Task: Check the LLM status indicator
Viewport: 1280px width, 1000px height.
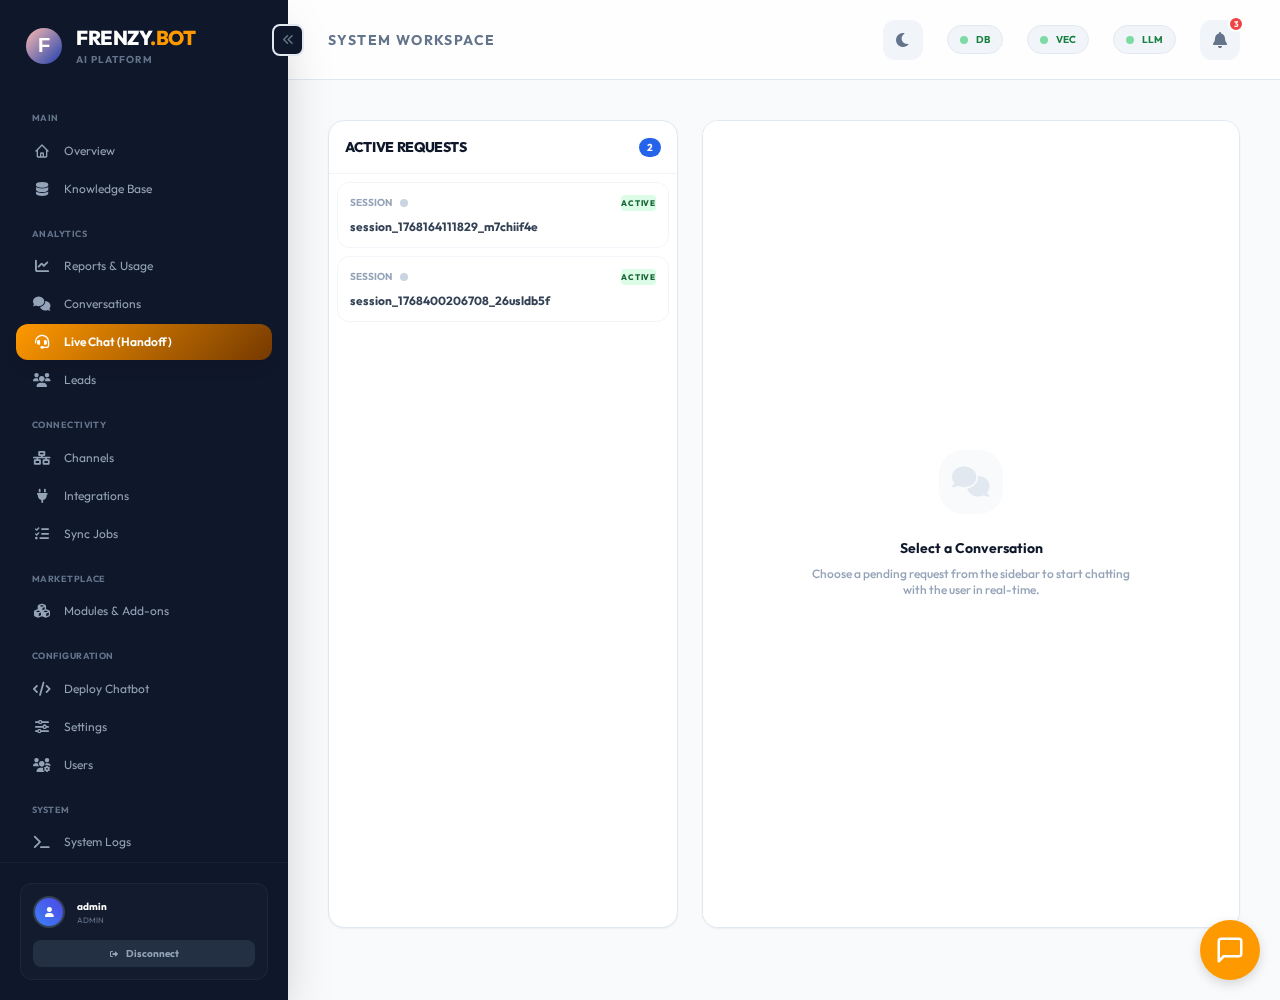Action: pos(1144,40)
